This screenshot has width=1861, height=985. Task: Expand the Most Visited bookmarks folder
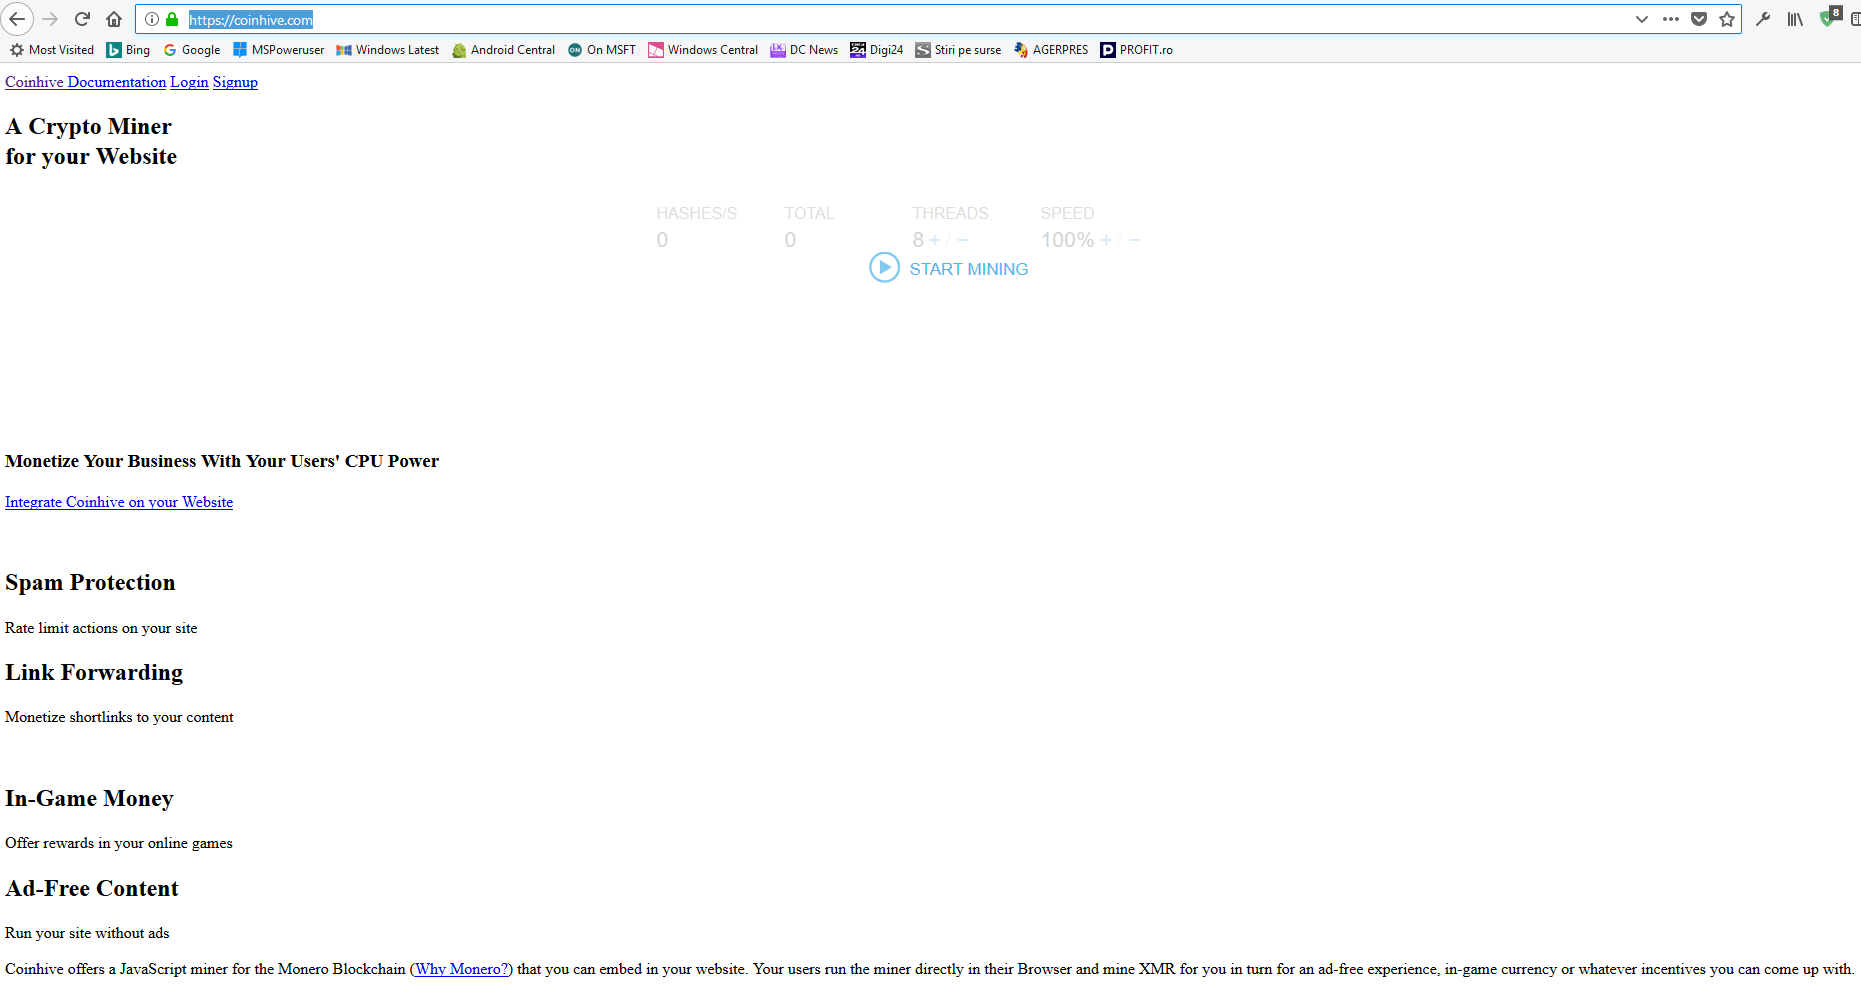51,49
